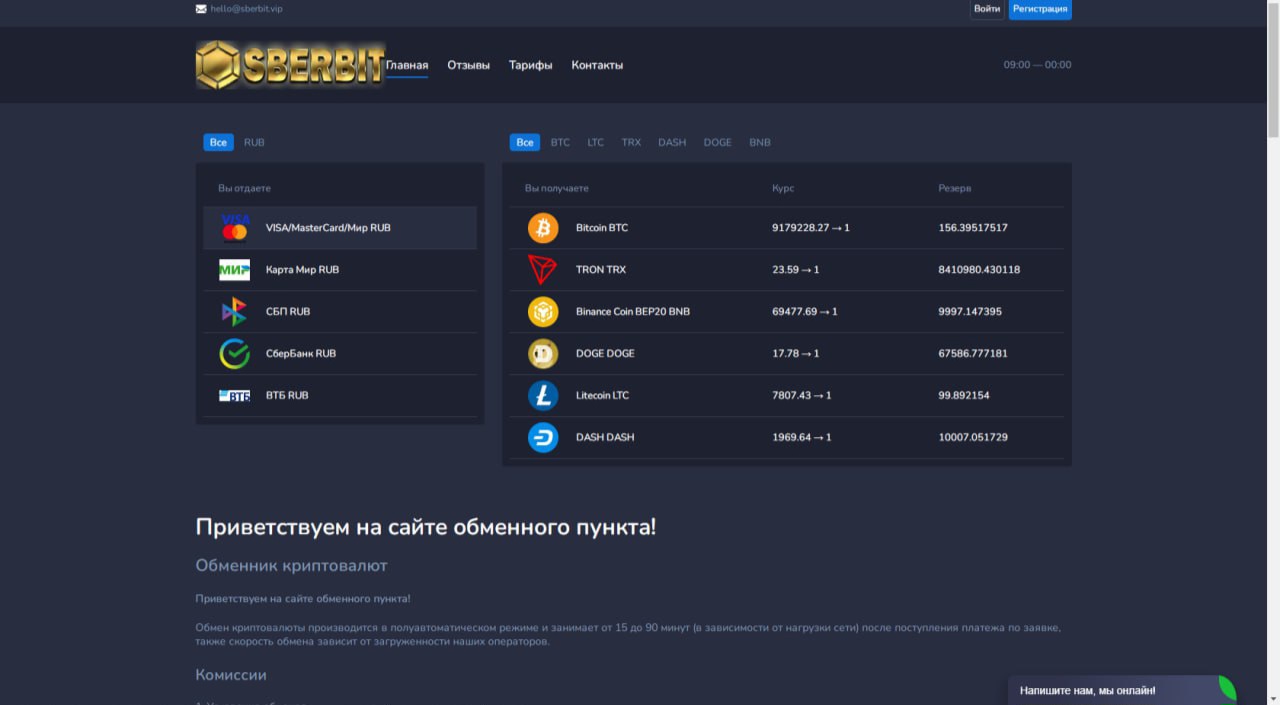This screenshot has width=1280, height=705.
Task: Select the Все filter above Вы получаете
Action: pyautogui.click(x=525, y=142)
